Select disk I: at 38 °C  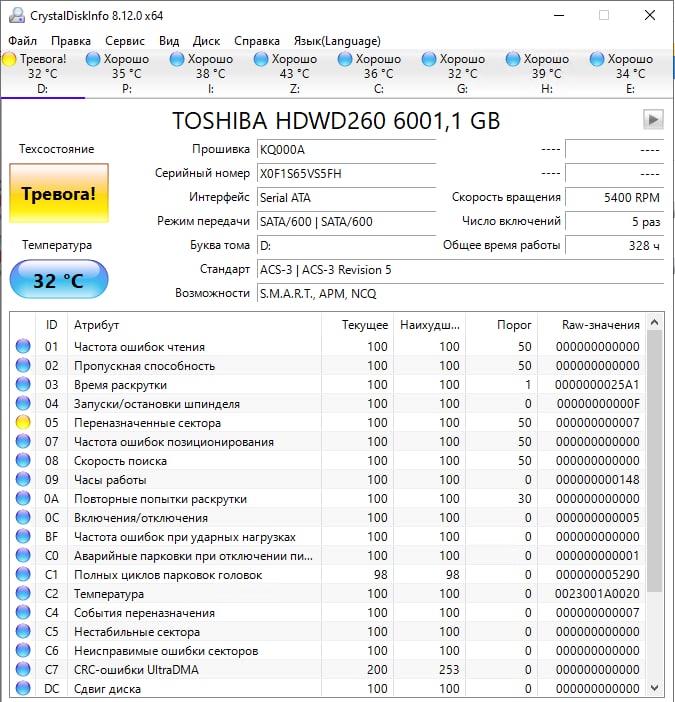(210, 73)
